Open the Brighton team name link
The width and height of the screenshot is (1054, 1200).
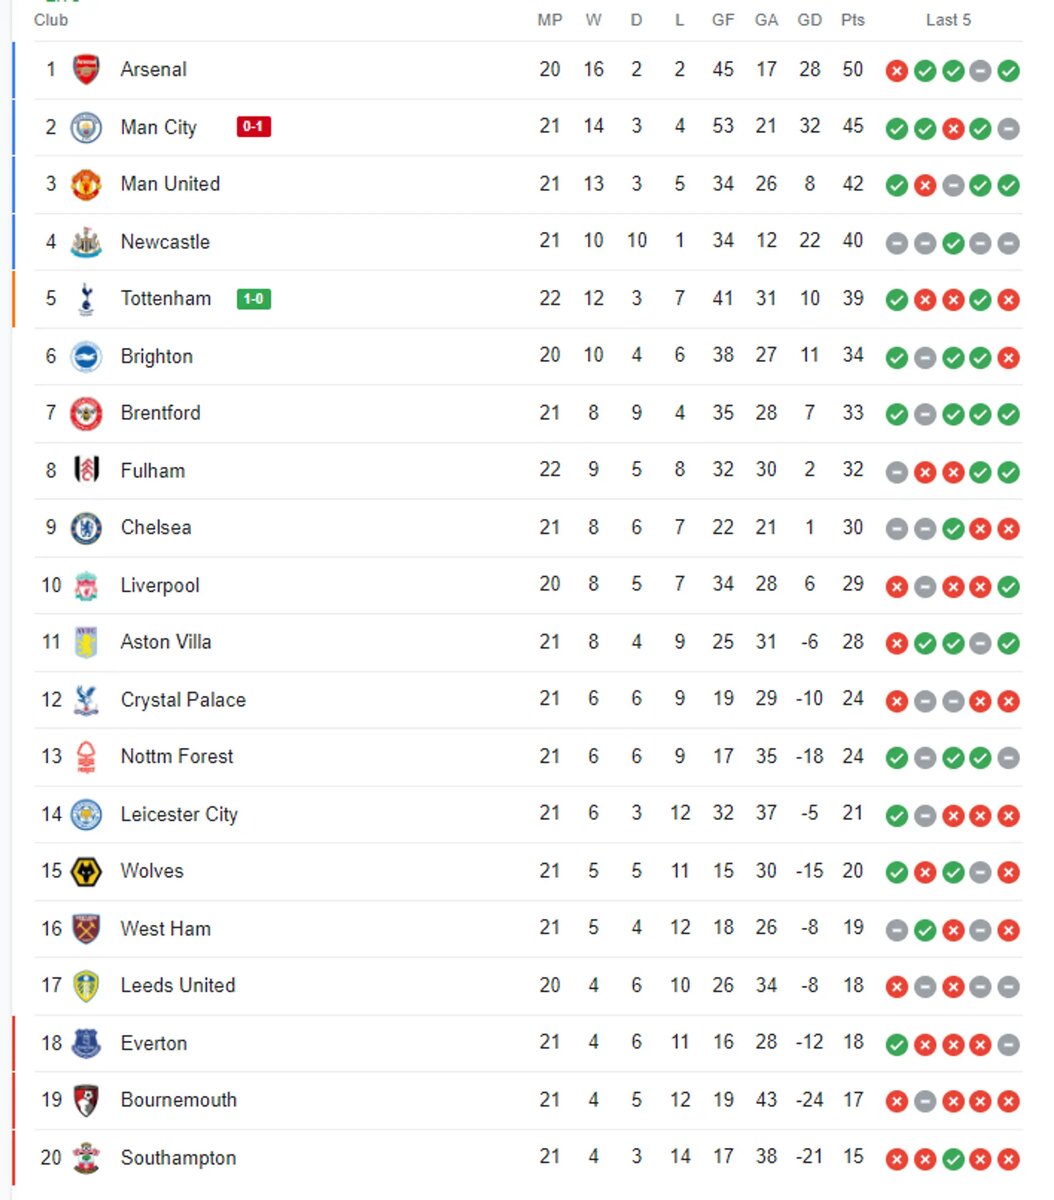(157, 356)
